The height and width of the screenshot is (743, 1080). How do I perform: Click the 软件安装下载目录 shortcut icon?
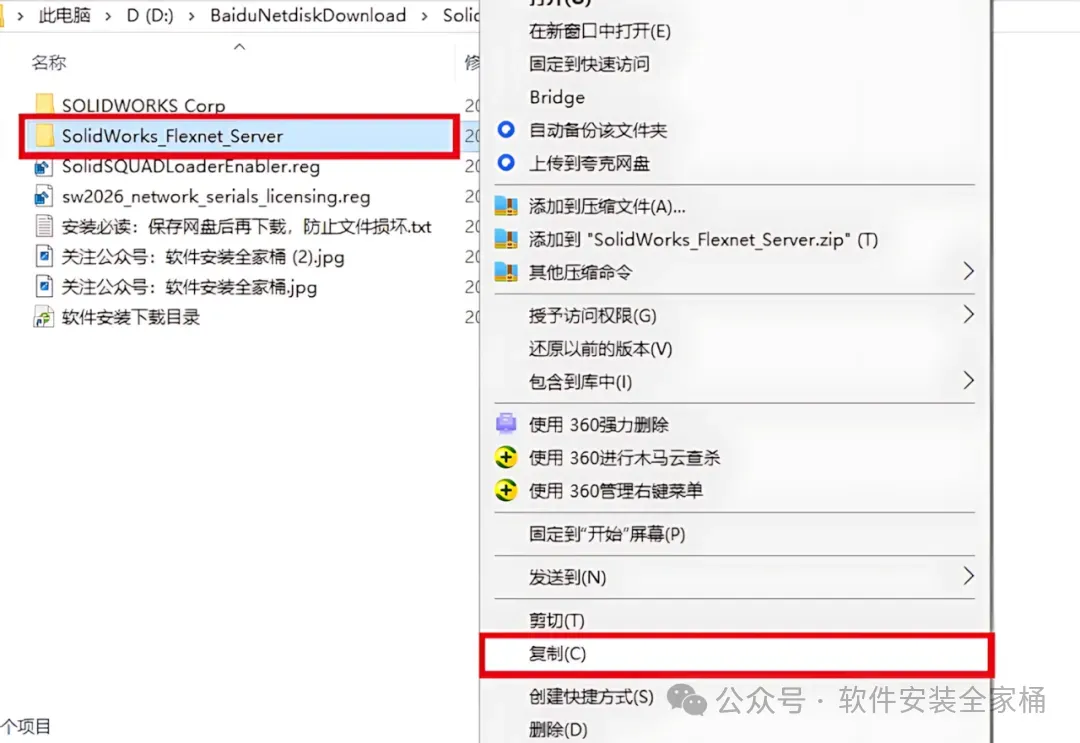pyautogui.click(x=43, y=317)
